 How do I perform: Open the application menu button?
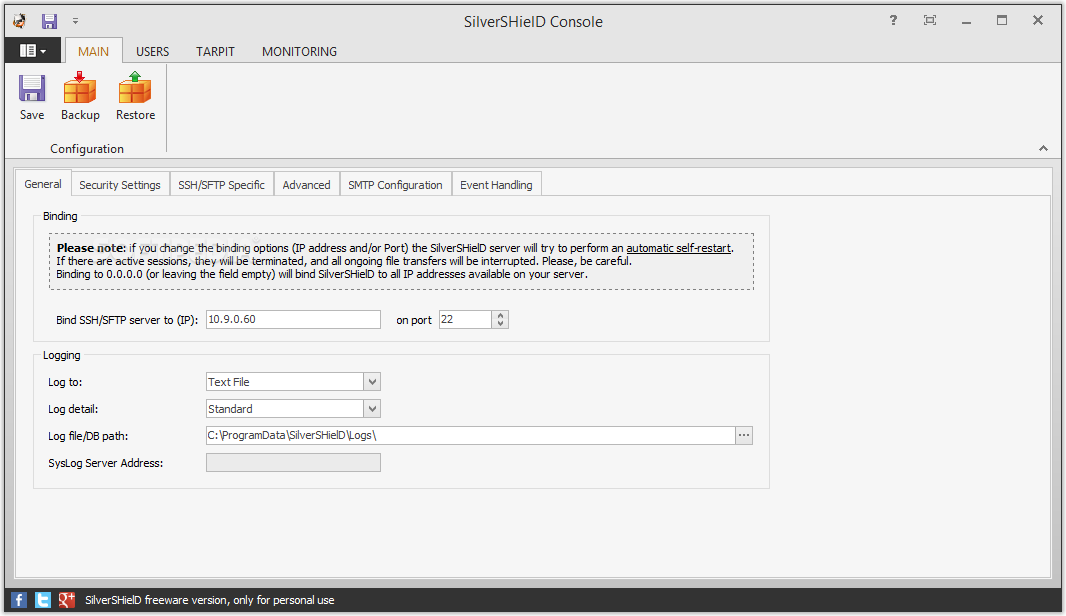click(33, 51)
